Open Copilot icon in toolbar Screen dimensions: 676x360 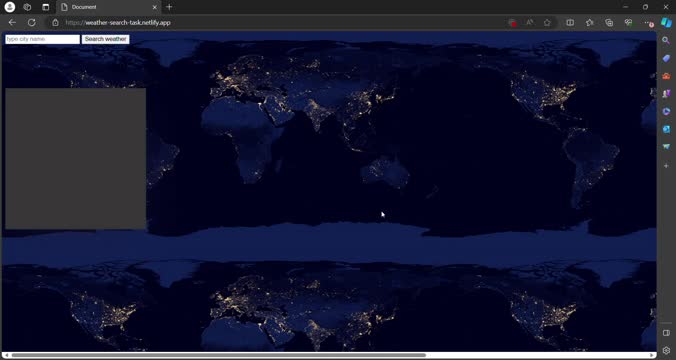(x=666, y=22)
